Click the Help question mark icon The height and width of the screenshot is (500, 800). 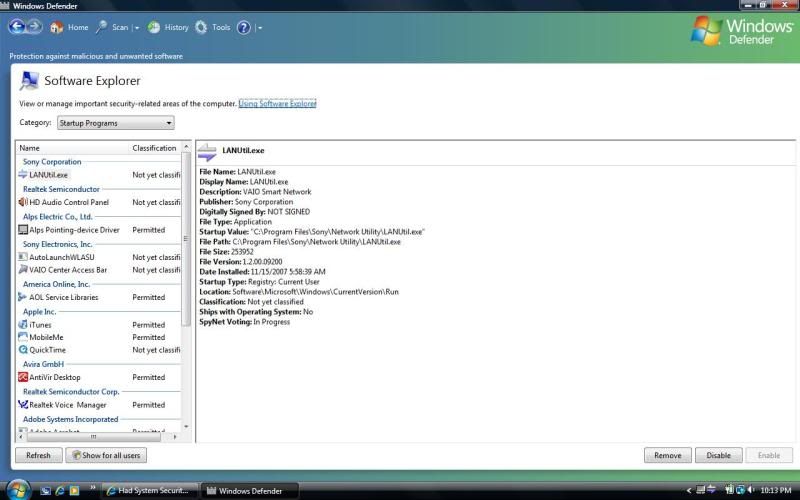(243, 28)
